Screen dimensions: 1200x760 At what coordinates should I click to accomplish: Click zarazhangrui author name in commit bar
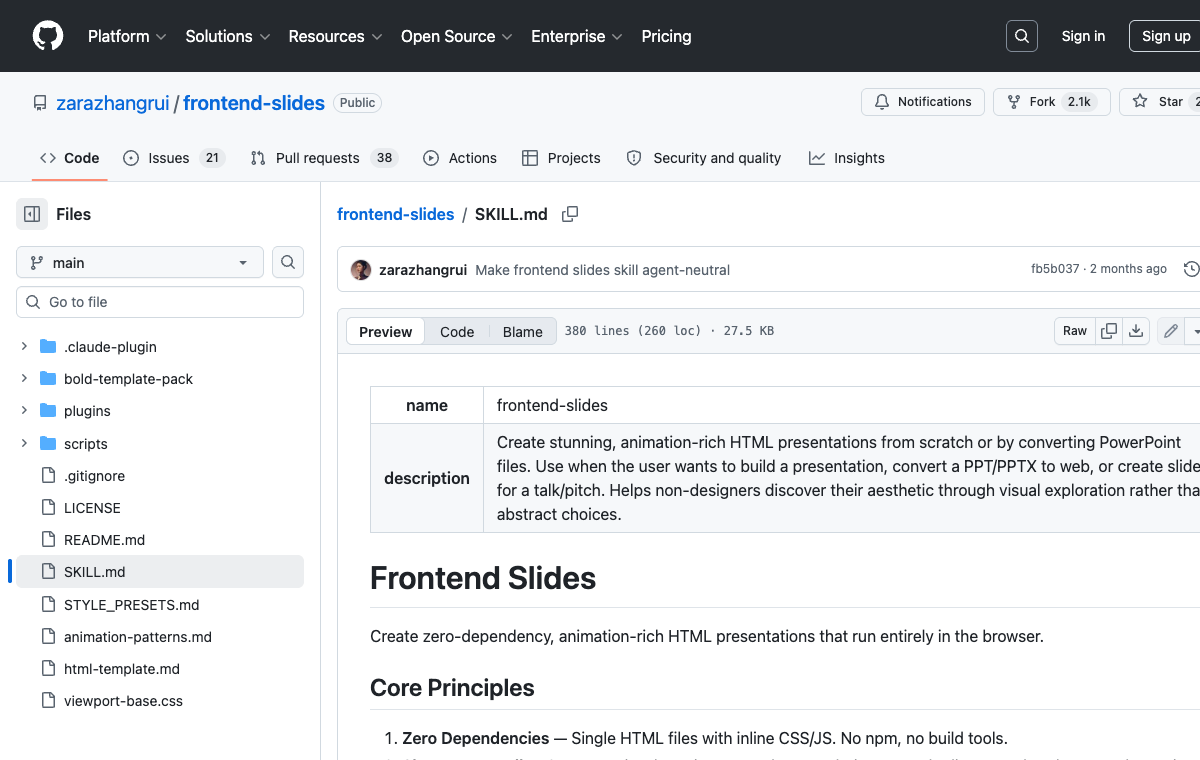[423, 270]
